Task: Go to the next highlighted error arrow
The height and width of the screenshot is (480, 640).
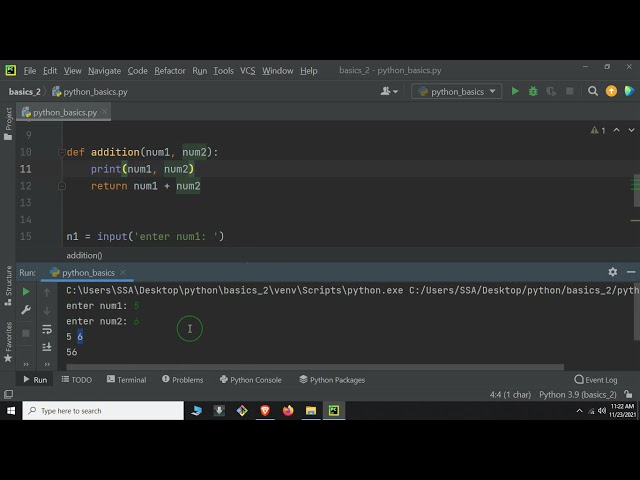Action: 631,130
